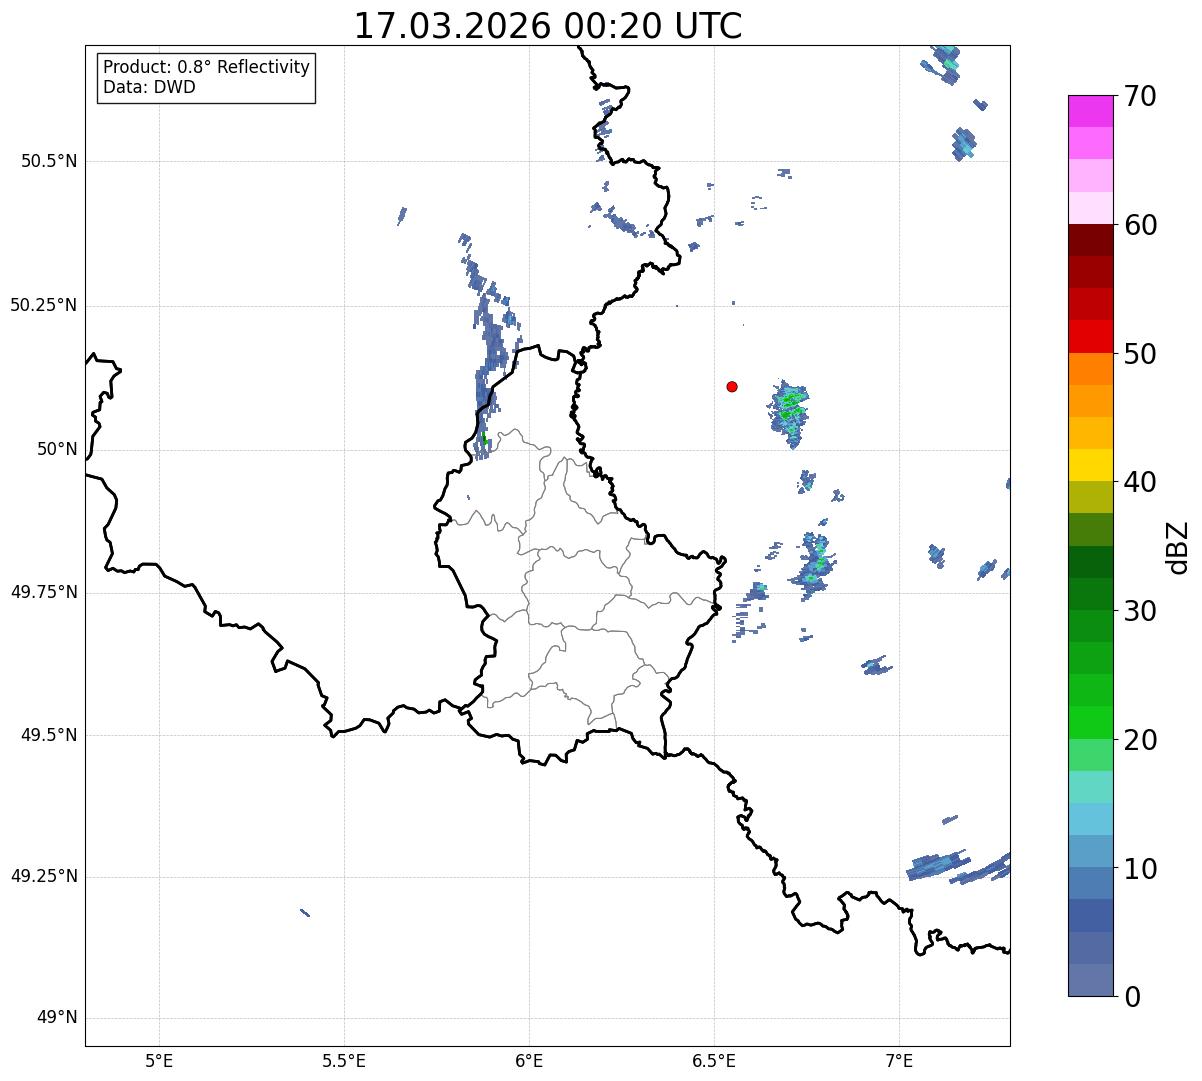1202x1081 pixels.
Task: Click the latitude label "49.5°N"
Action: [x=49, y=735]
